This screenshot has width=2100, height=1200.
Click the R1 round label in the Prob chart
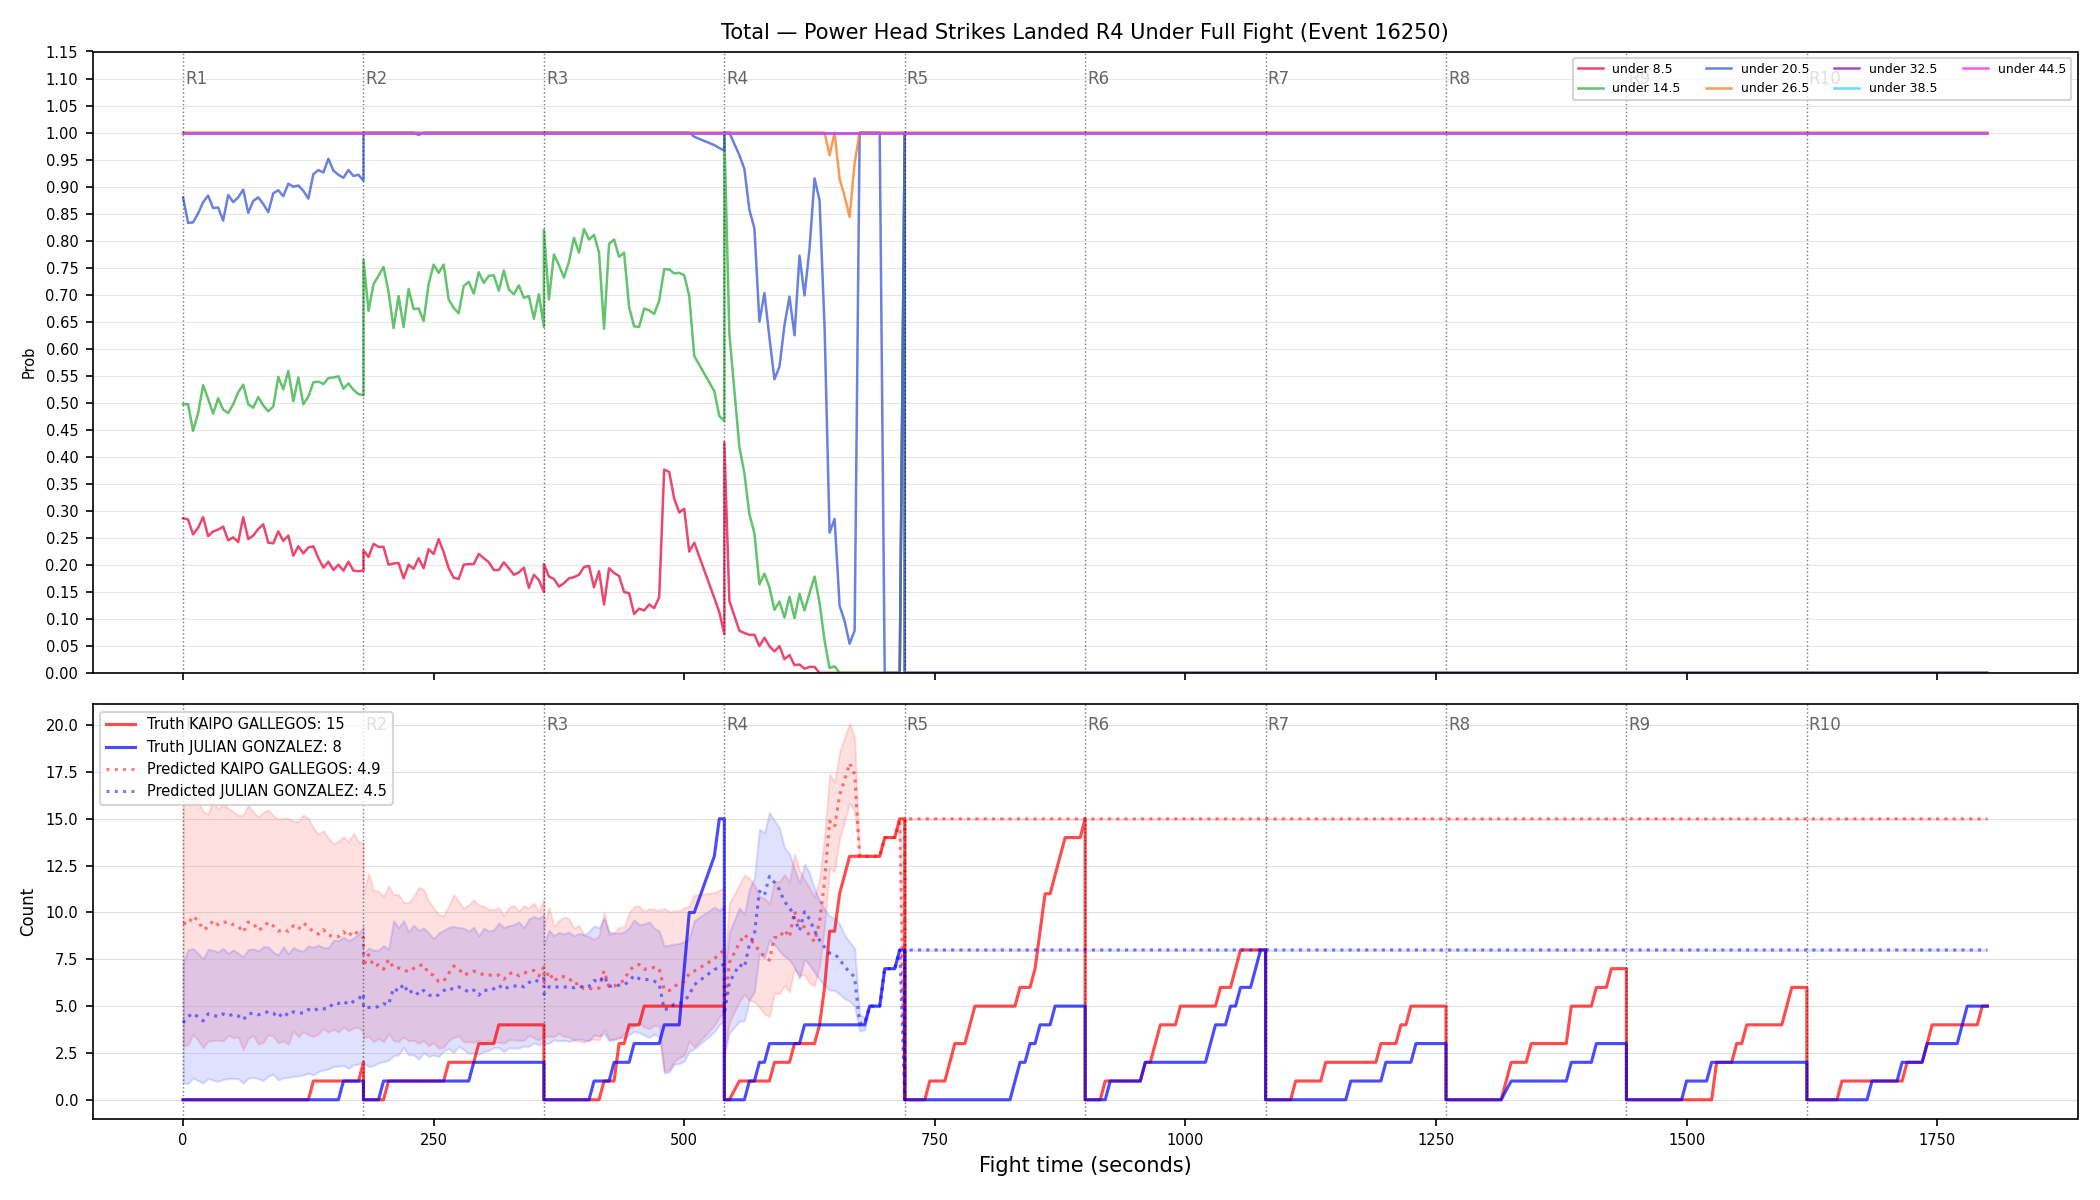coord(196,78)
